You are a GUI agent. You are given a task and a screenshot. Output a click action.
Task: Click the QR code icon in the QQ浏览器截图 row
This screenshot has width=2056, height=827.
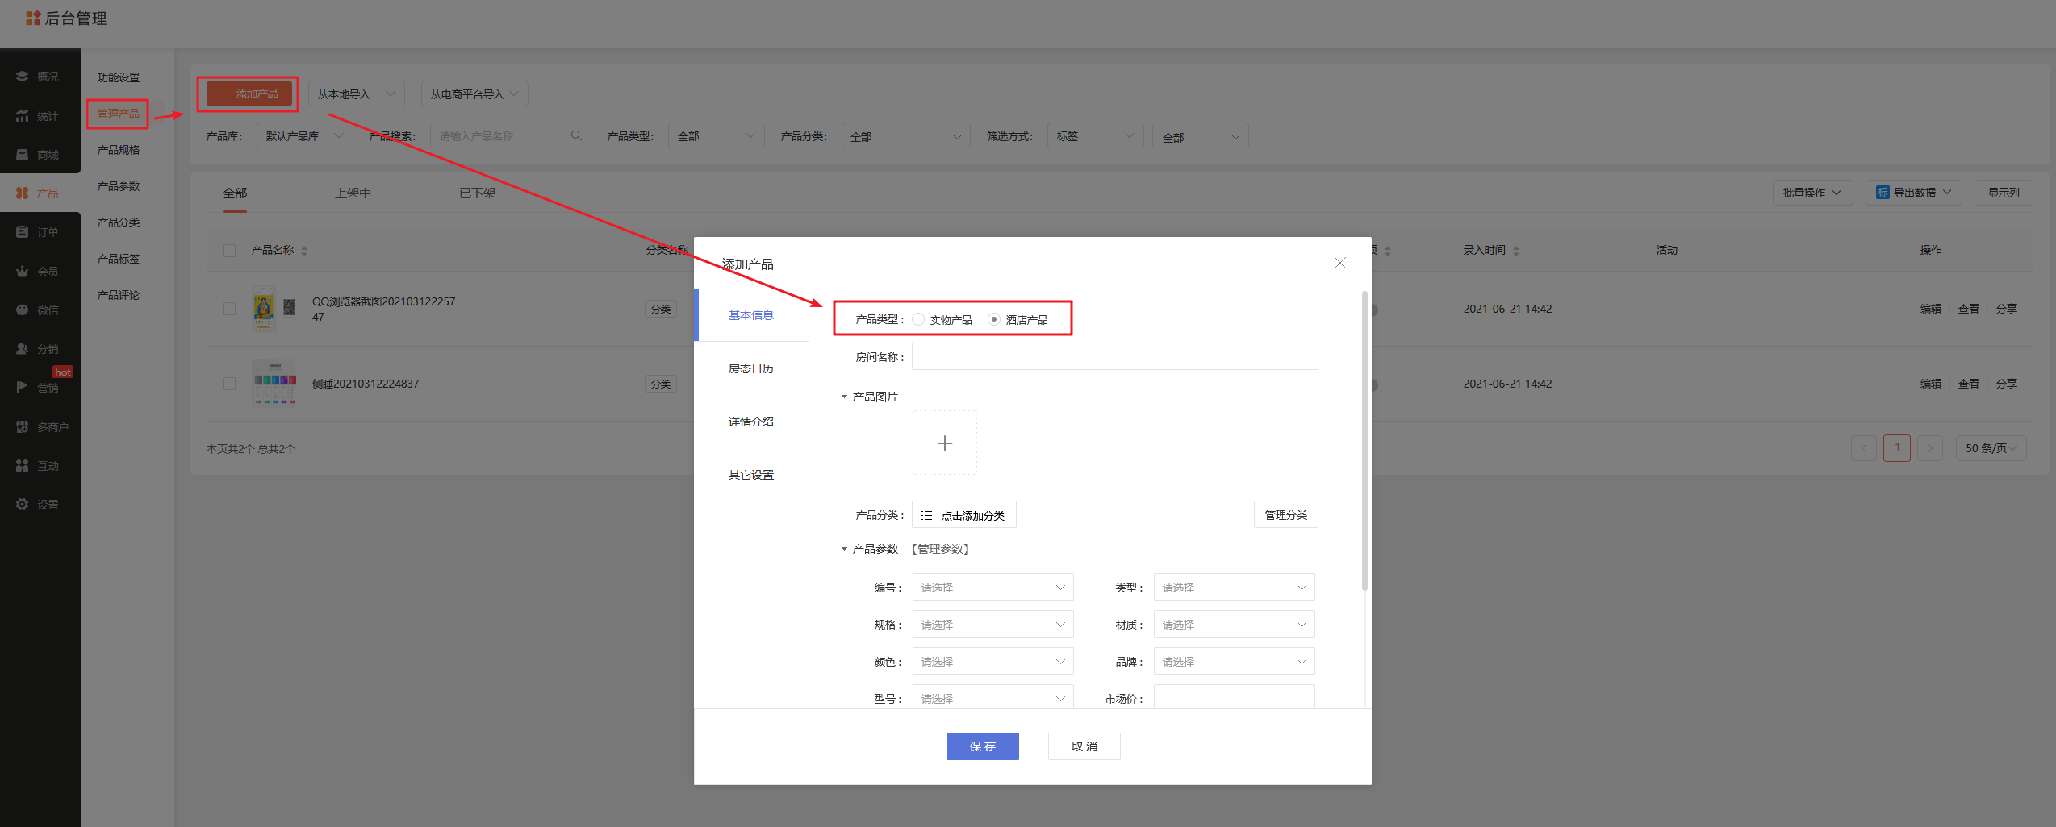pos(289,308)
